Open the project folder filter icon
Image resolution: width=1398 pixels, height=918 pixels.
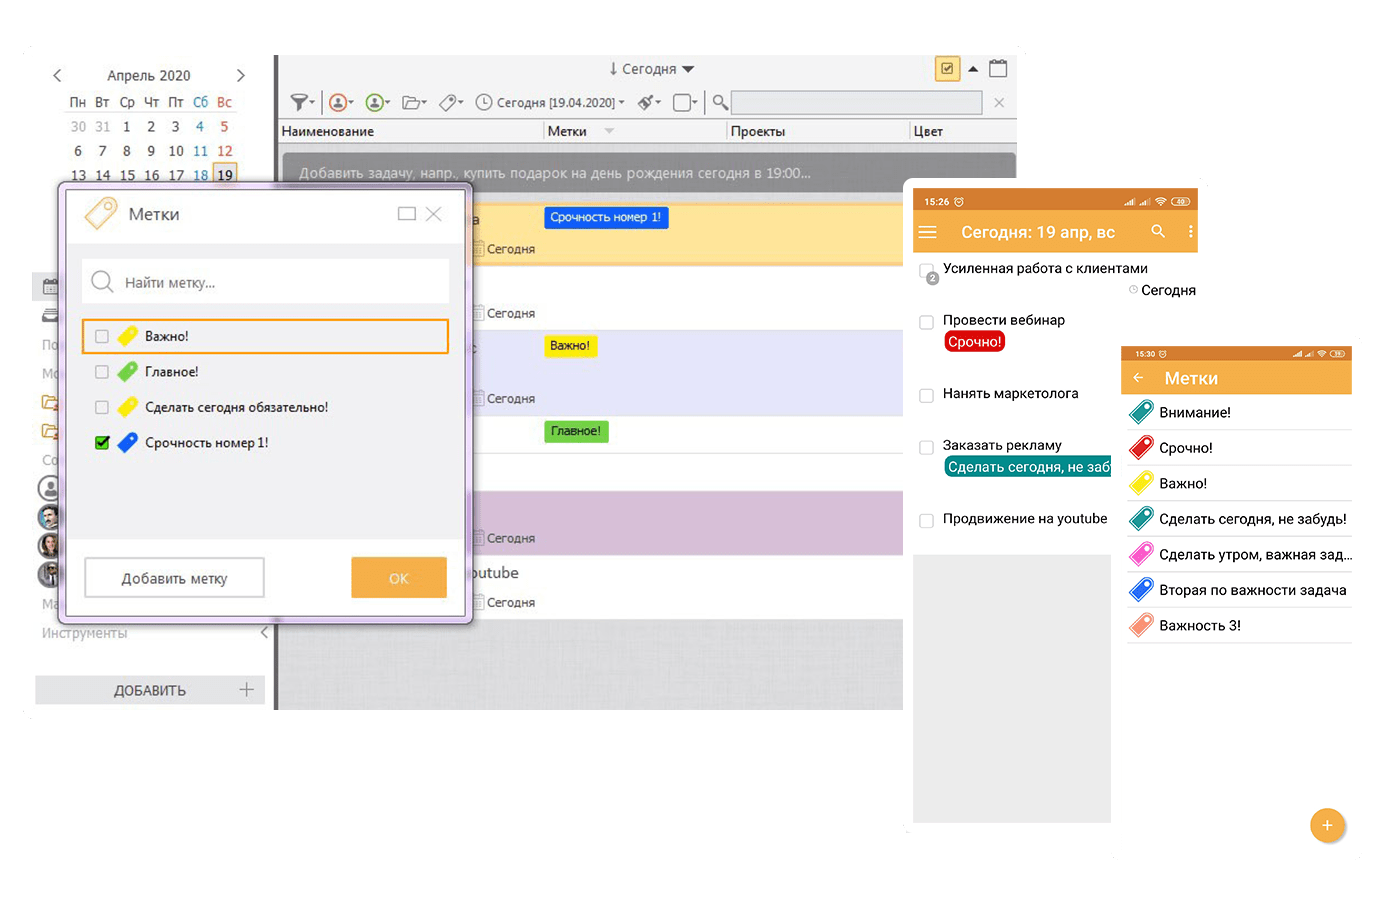[x=413, y=102]
